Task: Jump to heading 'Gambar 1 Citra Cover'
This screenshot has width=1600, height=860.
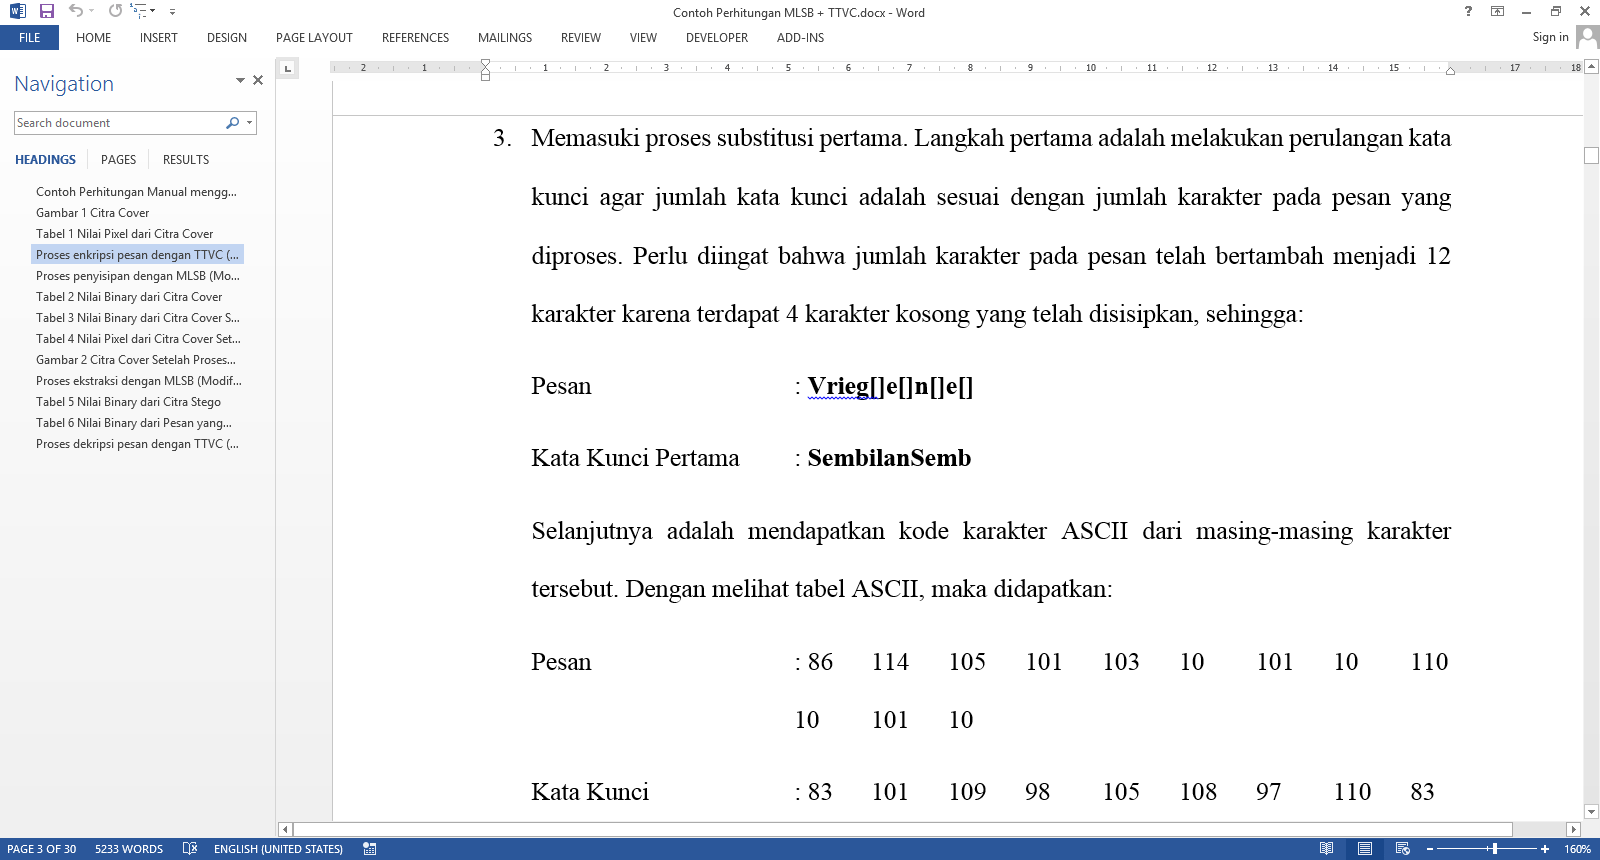Action: pos(92,213)
